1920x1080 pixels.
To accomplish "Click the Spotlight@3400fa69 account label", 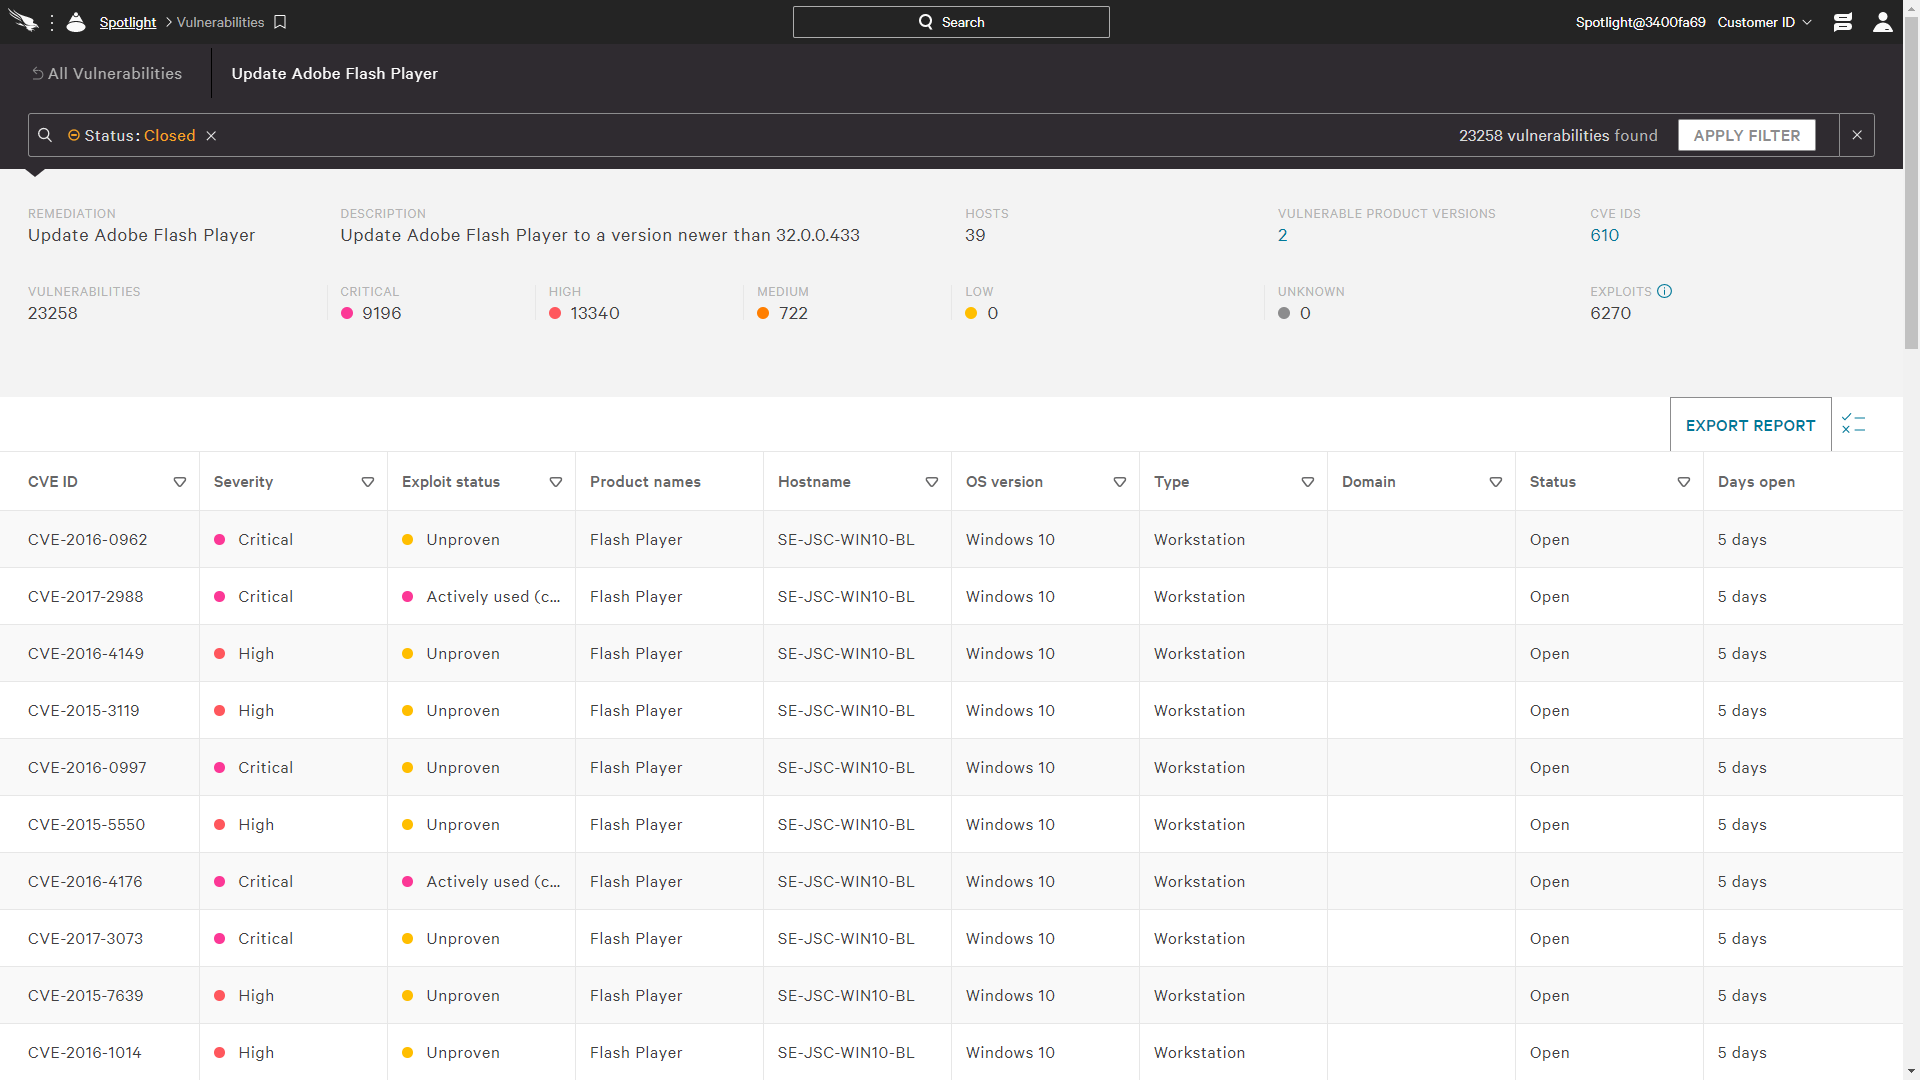I will tap(1640, 22).
